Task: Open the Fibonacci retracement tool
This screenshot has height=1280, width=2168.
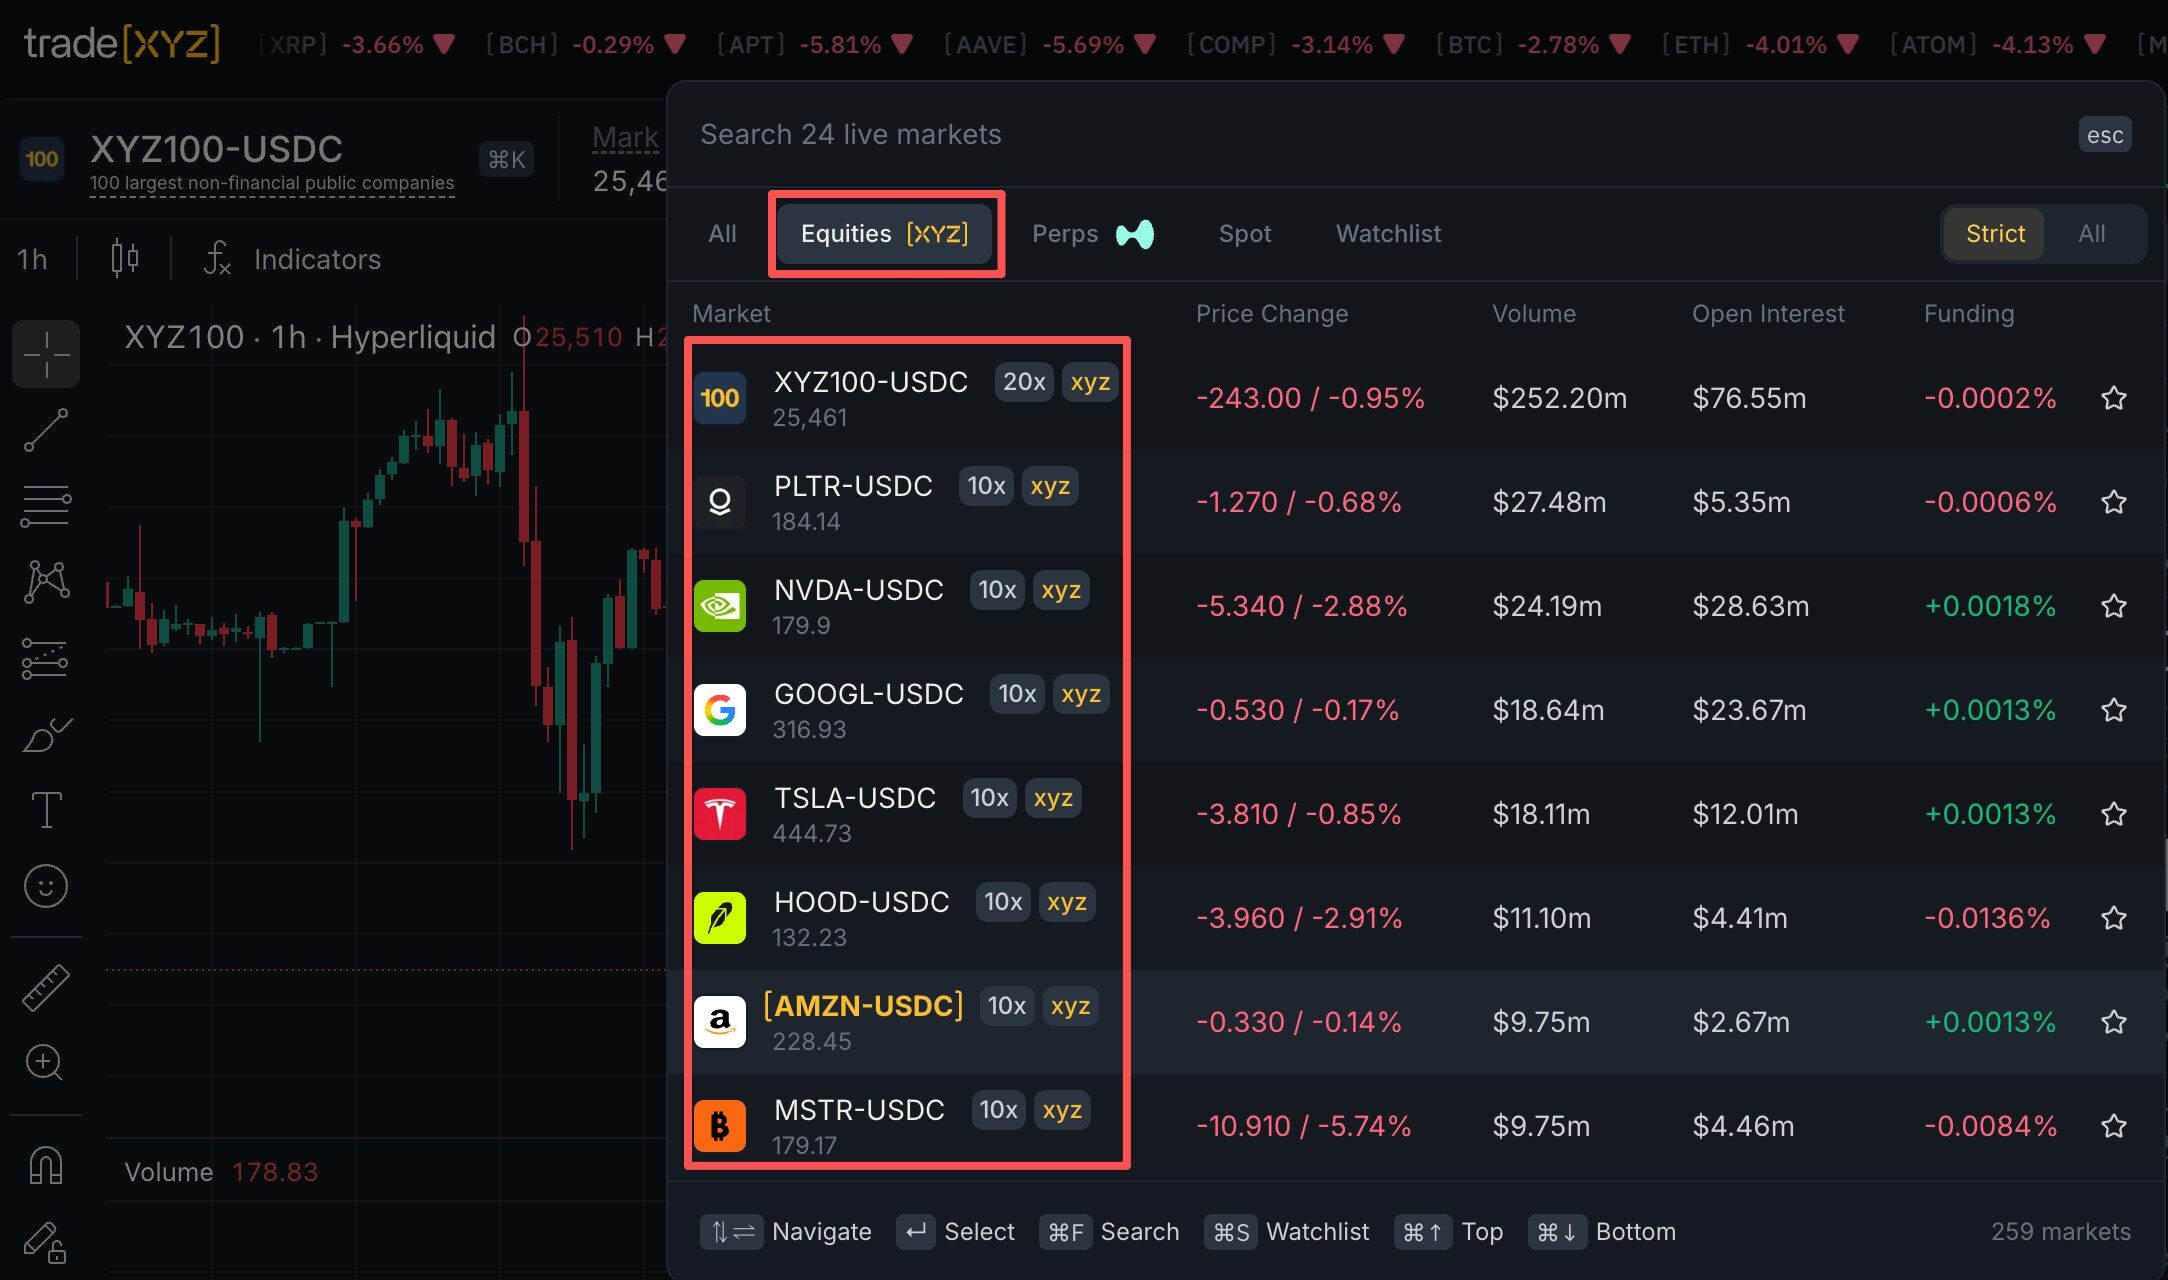Action: pyautogui.click(x=46, y=506)
